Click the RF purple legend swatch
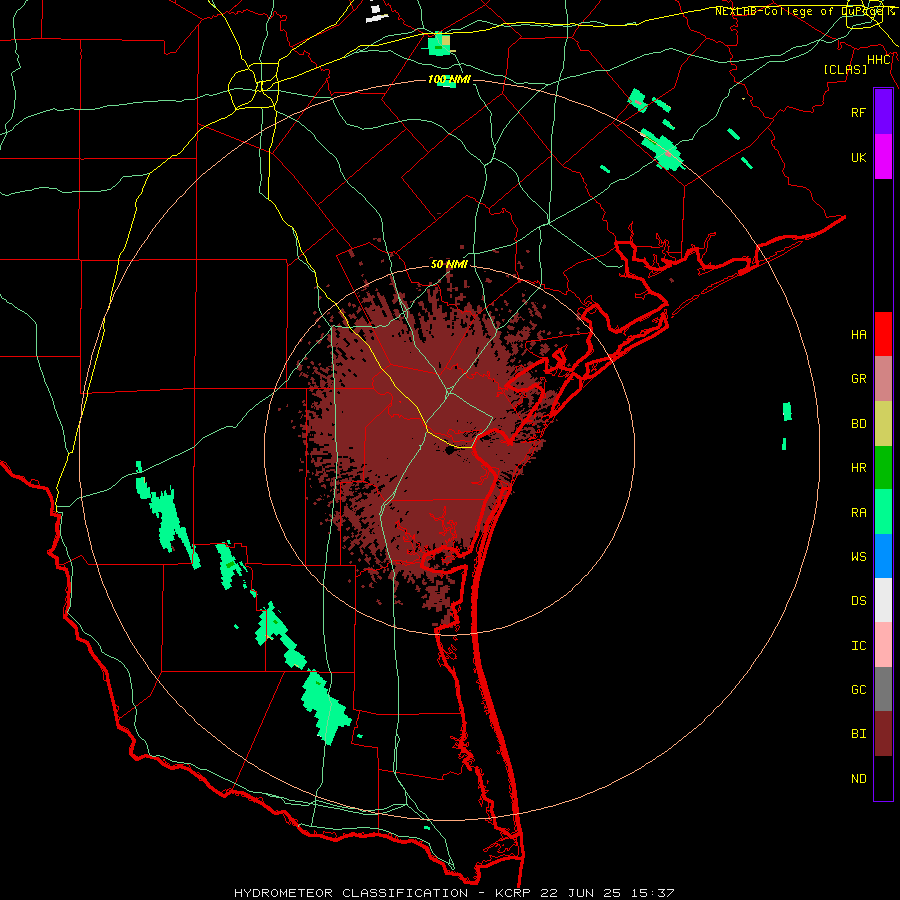Screen dimensions: 900x900 pos(883,112)
